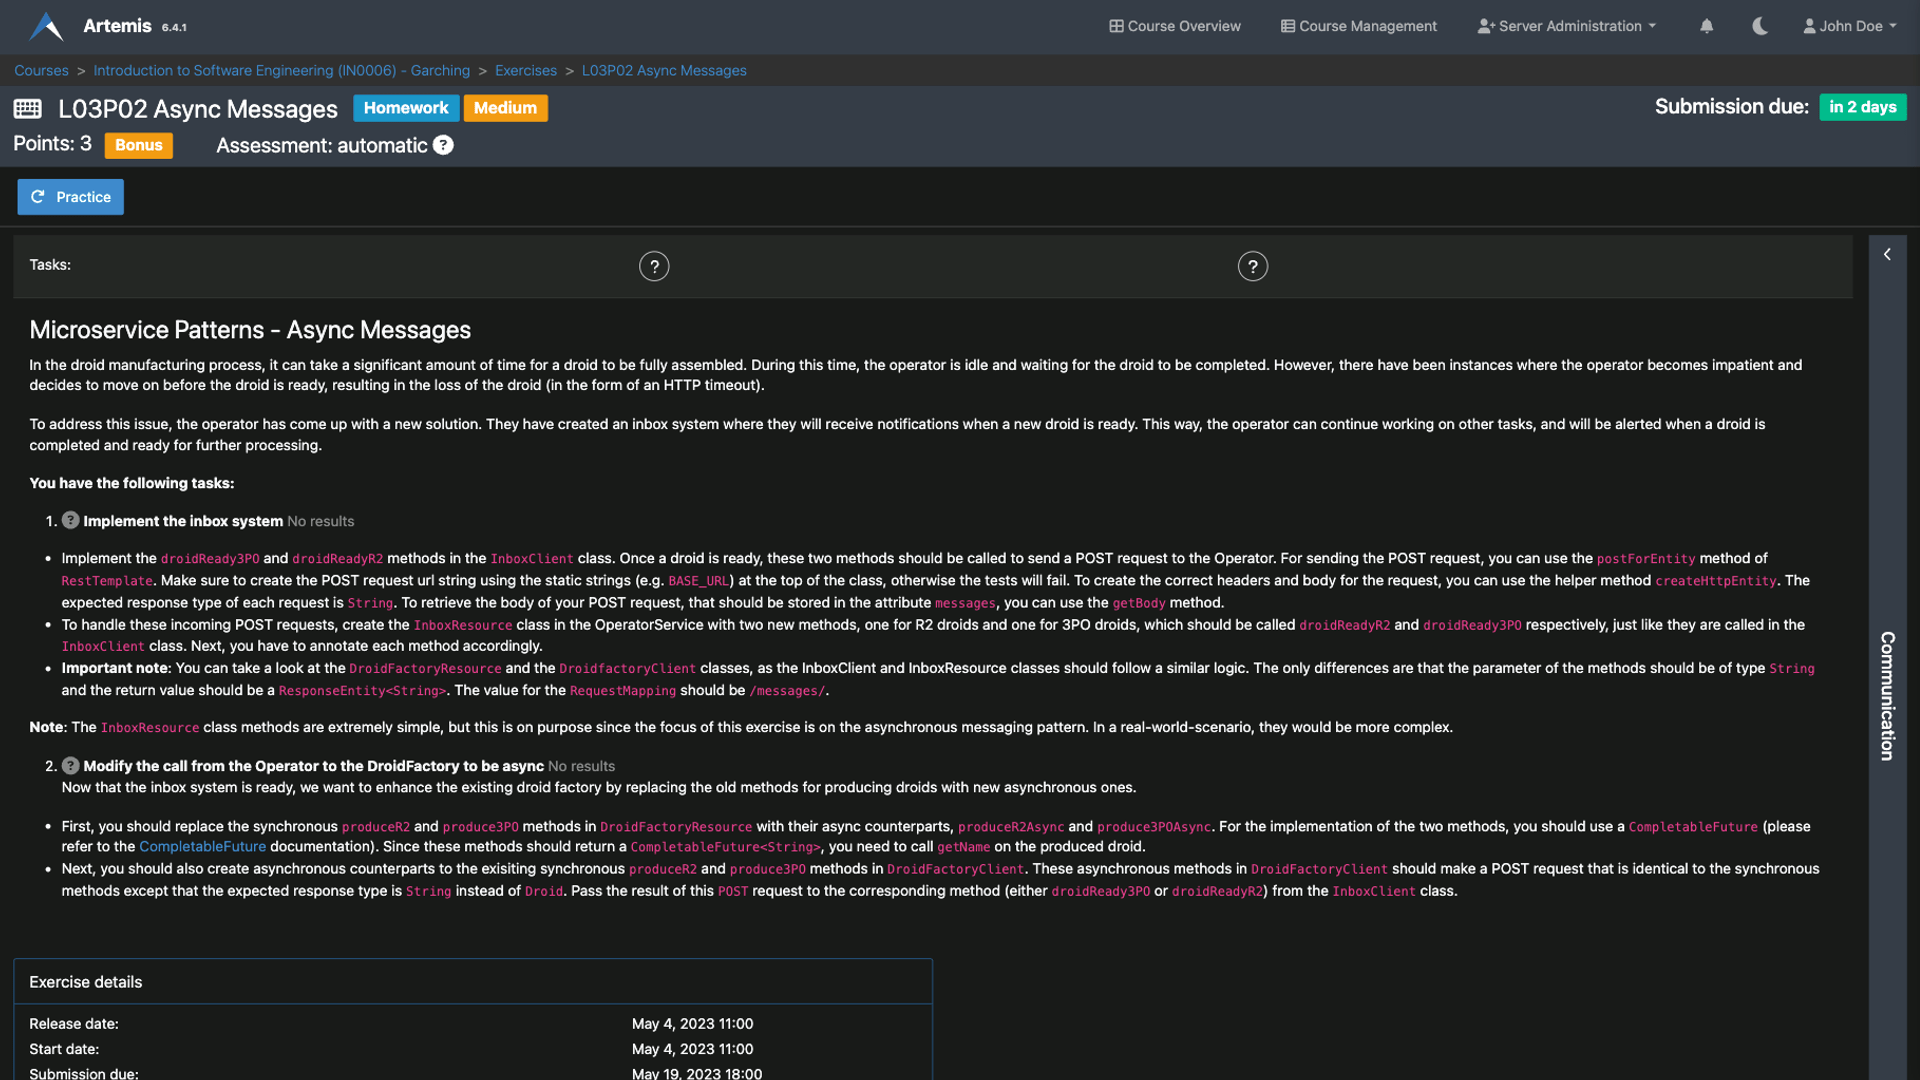1920x1080 pixels.
Task: Click the right question mark in the Tasks bar
Action: (1252, 266)
